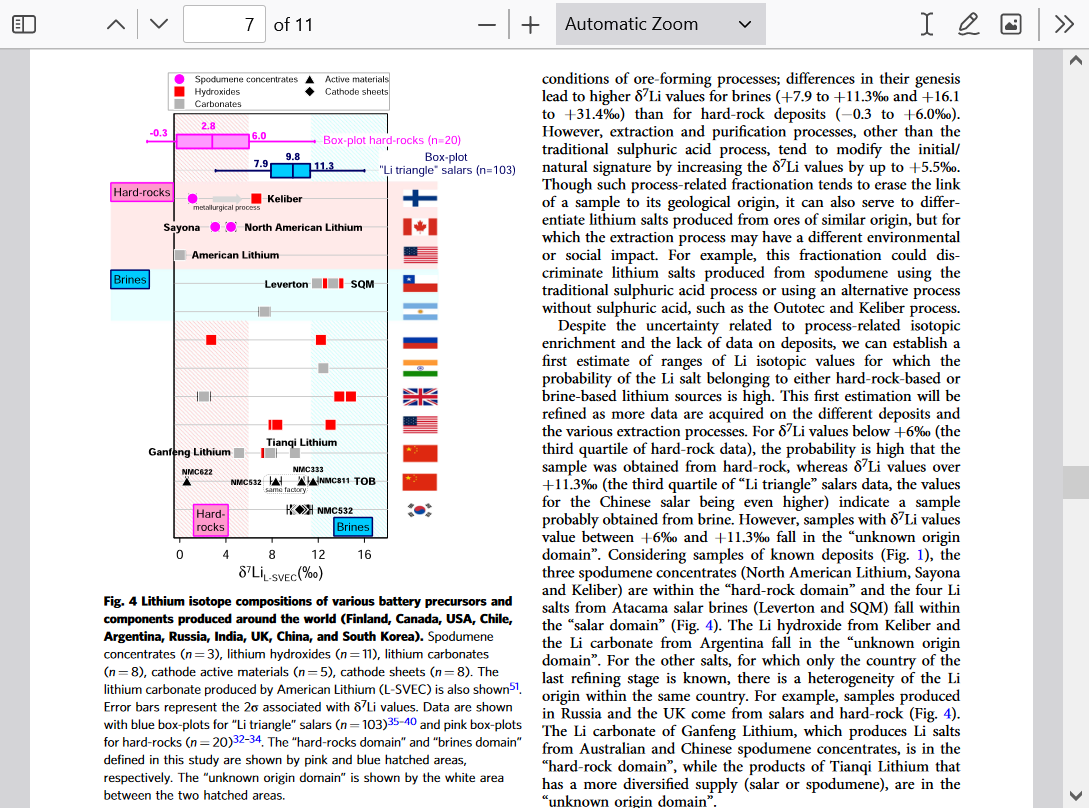Screen dimensions: 1089x808
Task: Select the text annotation tool
Action: (926, 24)
